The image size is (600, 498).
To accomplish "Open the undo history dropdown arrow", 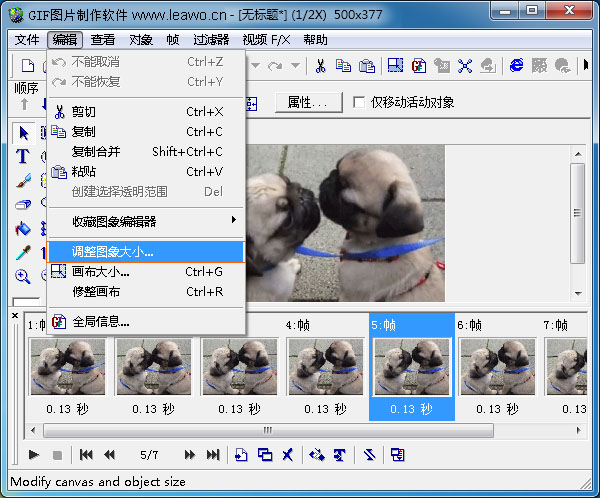I will [256, 65].
